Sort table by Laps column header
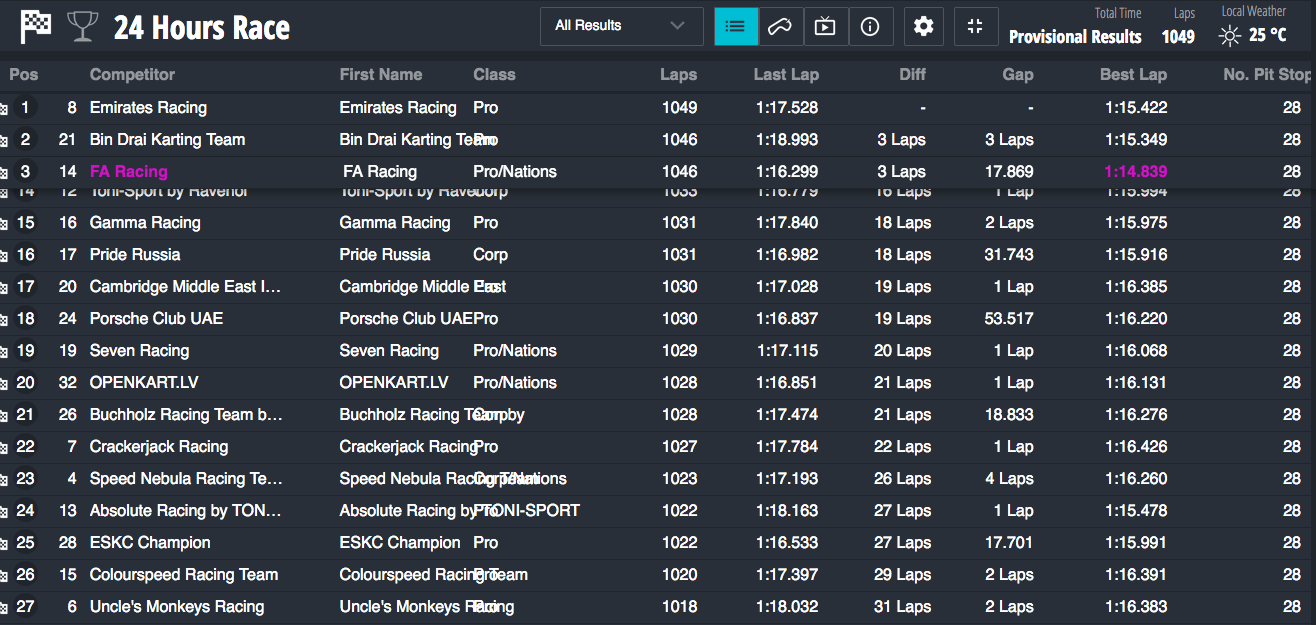This screenshot has height=625, width=1316. pyautogui.click(x=678, y=75)
